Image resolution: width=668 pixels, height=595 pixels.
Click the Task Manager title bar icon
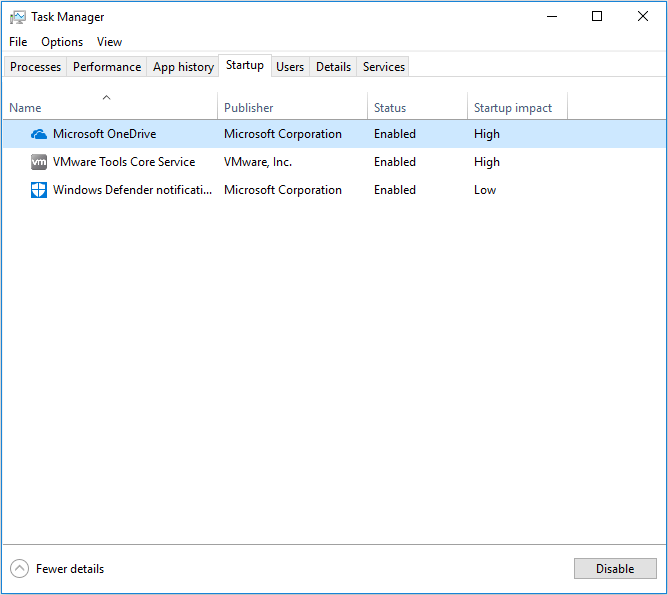[x=17, y=17]
